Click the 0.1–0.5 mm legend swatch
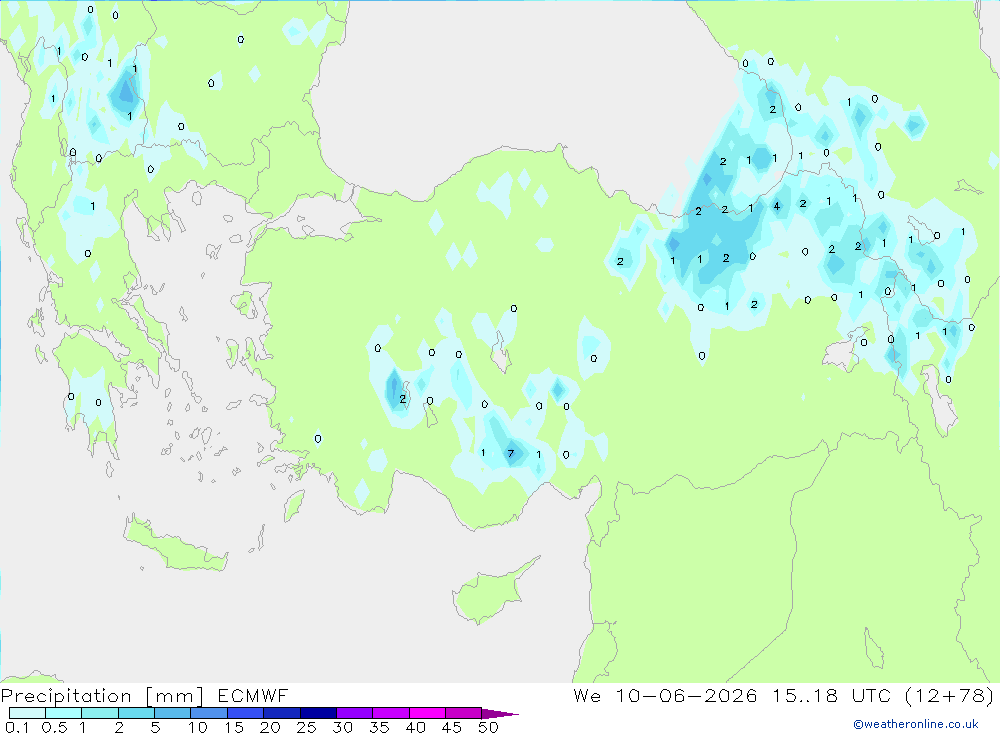 pyautogui.click(x=27, y=713)
